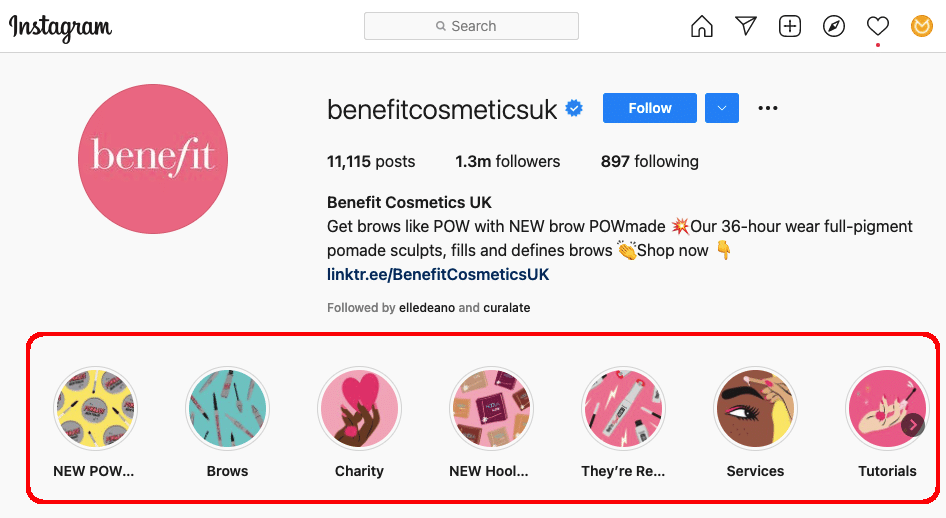Open the Explore compass icon
This screenshot has width=946, height=518.
834,26
